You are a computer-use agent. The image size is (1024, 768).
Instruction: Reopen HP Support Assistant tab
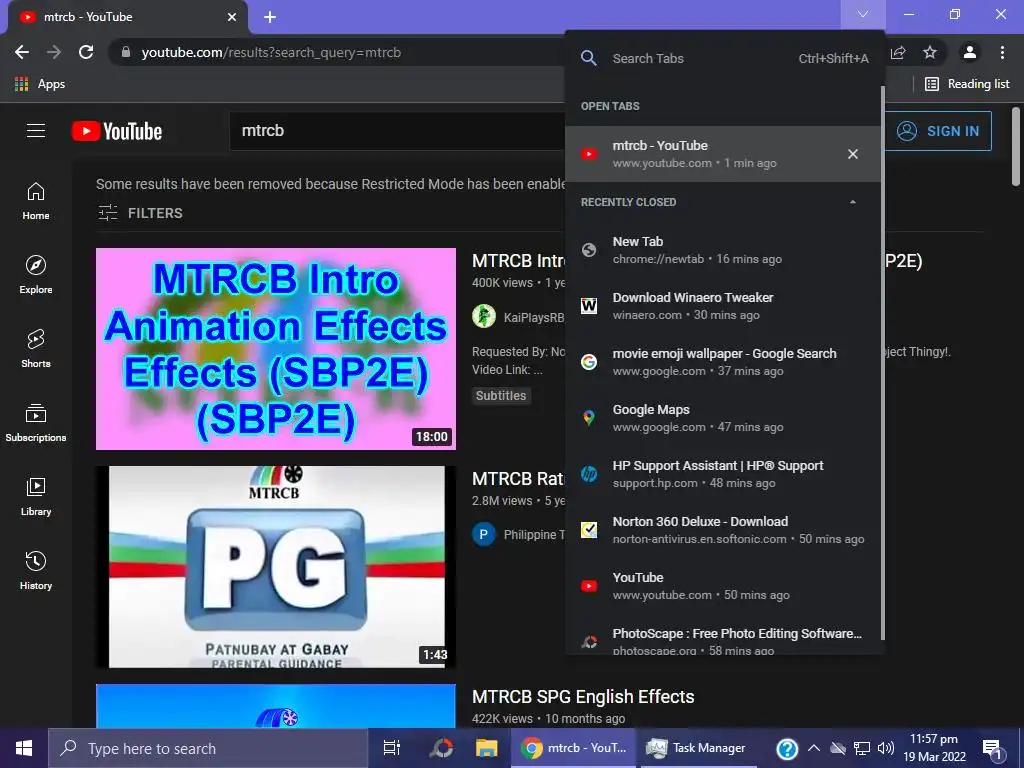pyautogui.click(x=722, y=473)
